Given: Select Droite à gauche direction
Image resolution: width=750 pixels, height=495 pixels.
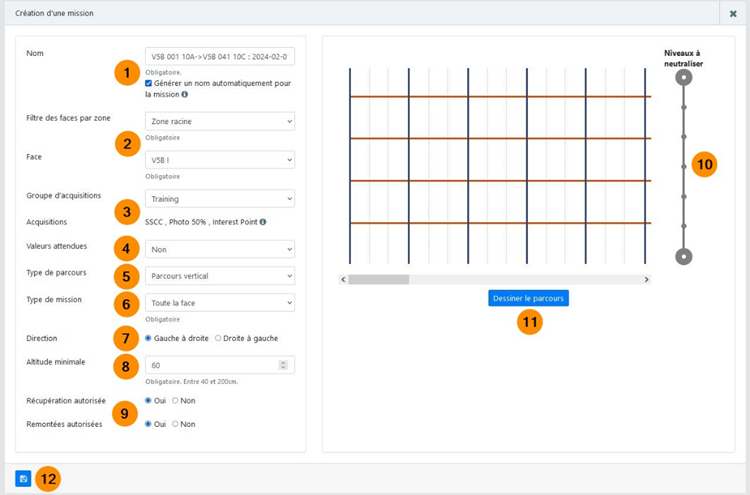Looking at the screenshot, I should [x=219, y=338].
